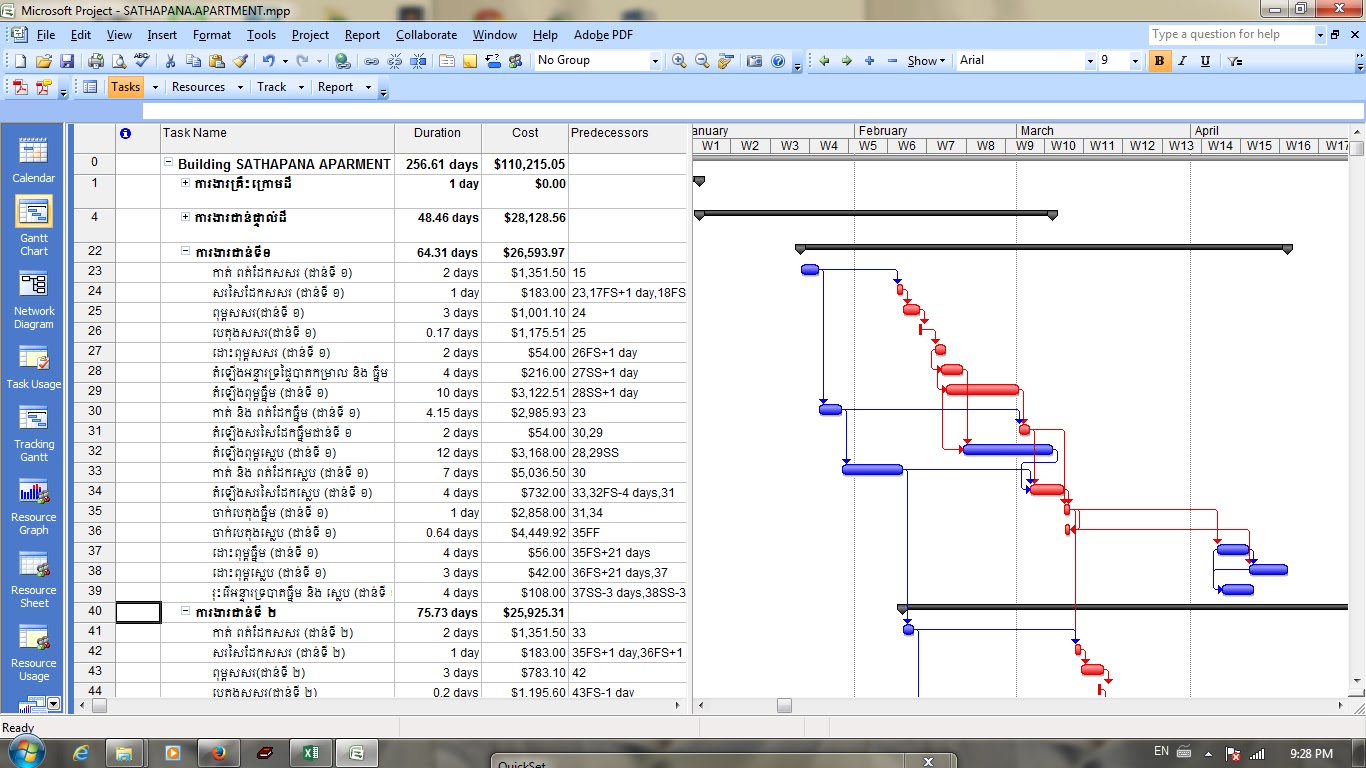Click the Type a question for help box
Screen dimensions: 1366x768
point(1230,34)
